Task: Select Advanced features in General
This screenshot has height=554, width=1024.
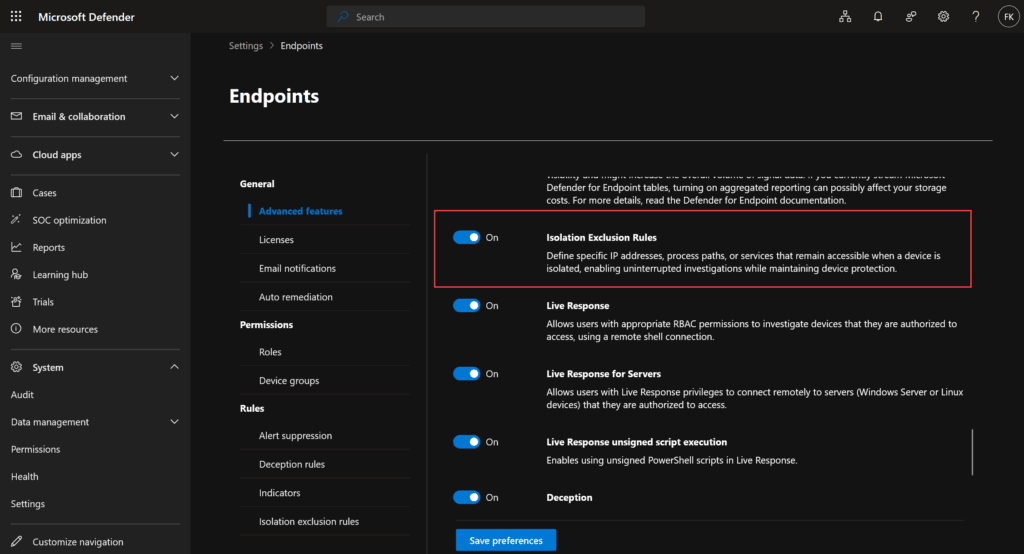Action: click(x=300, y=211)
